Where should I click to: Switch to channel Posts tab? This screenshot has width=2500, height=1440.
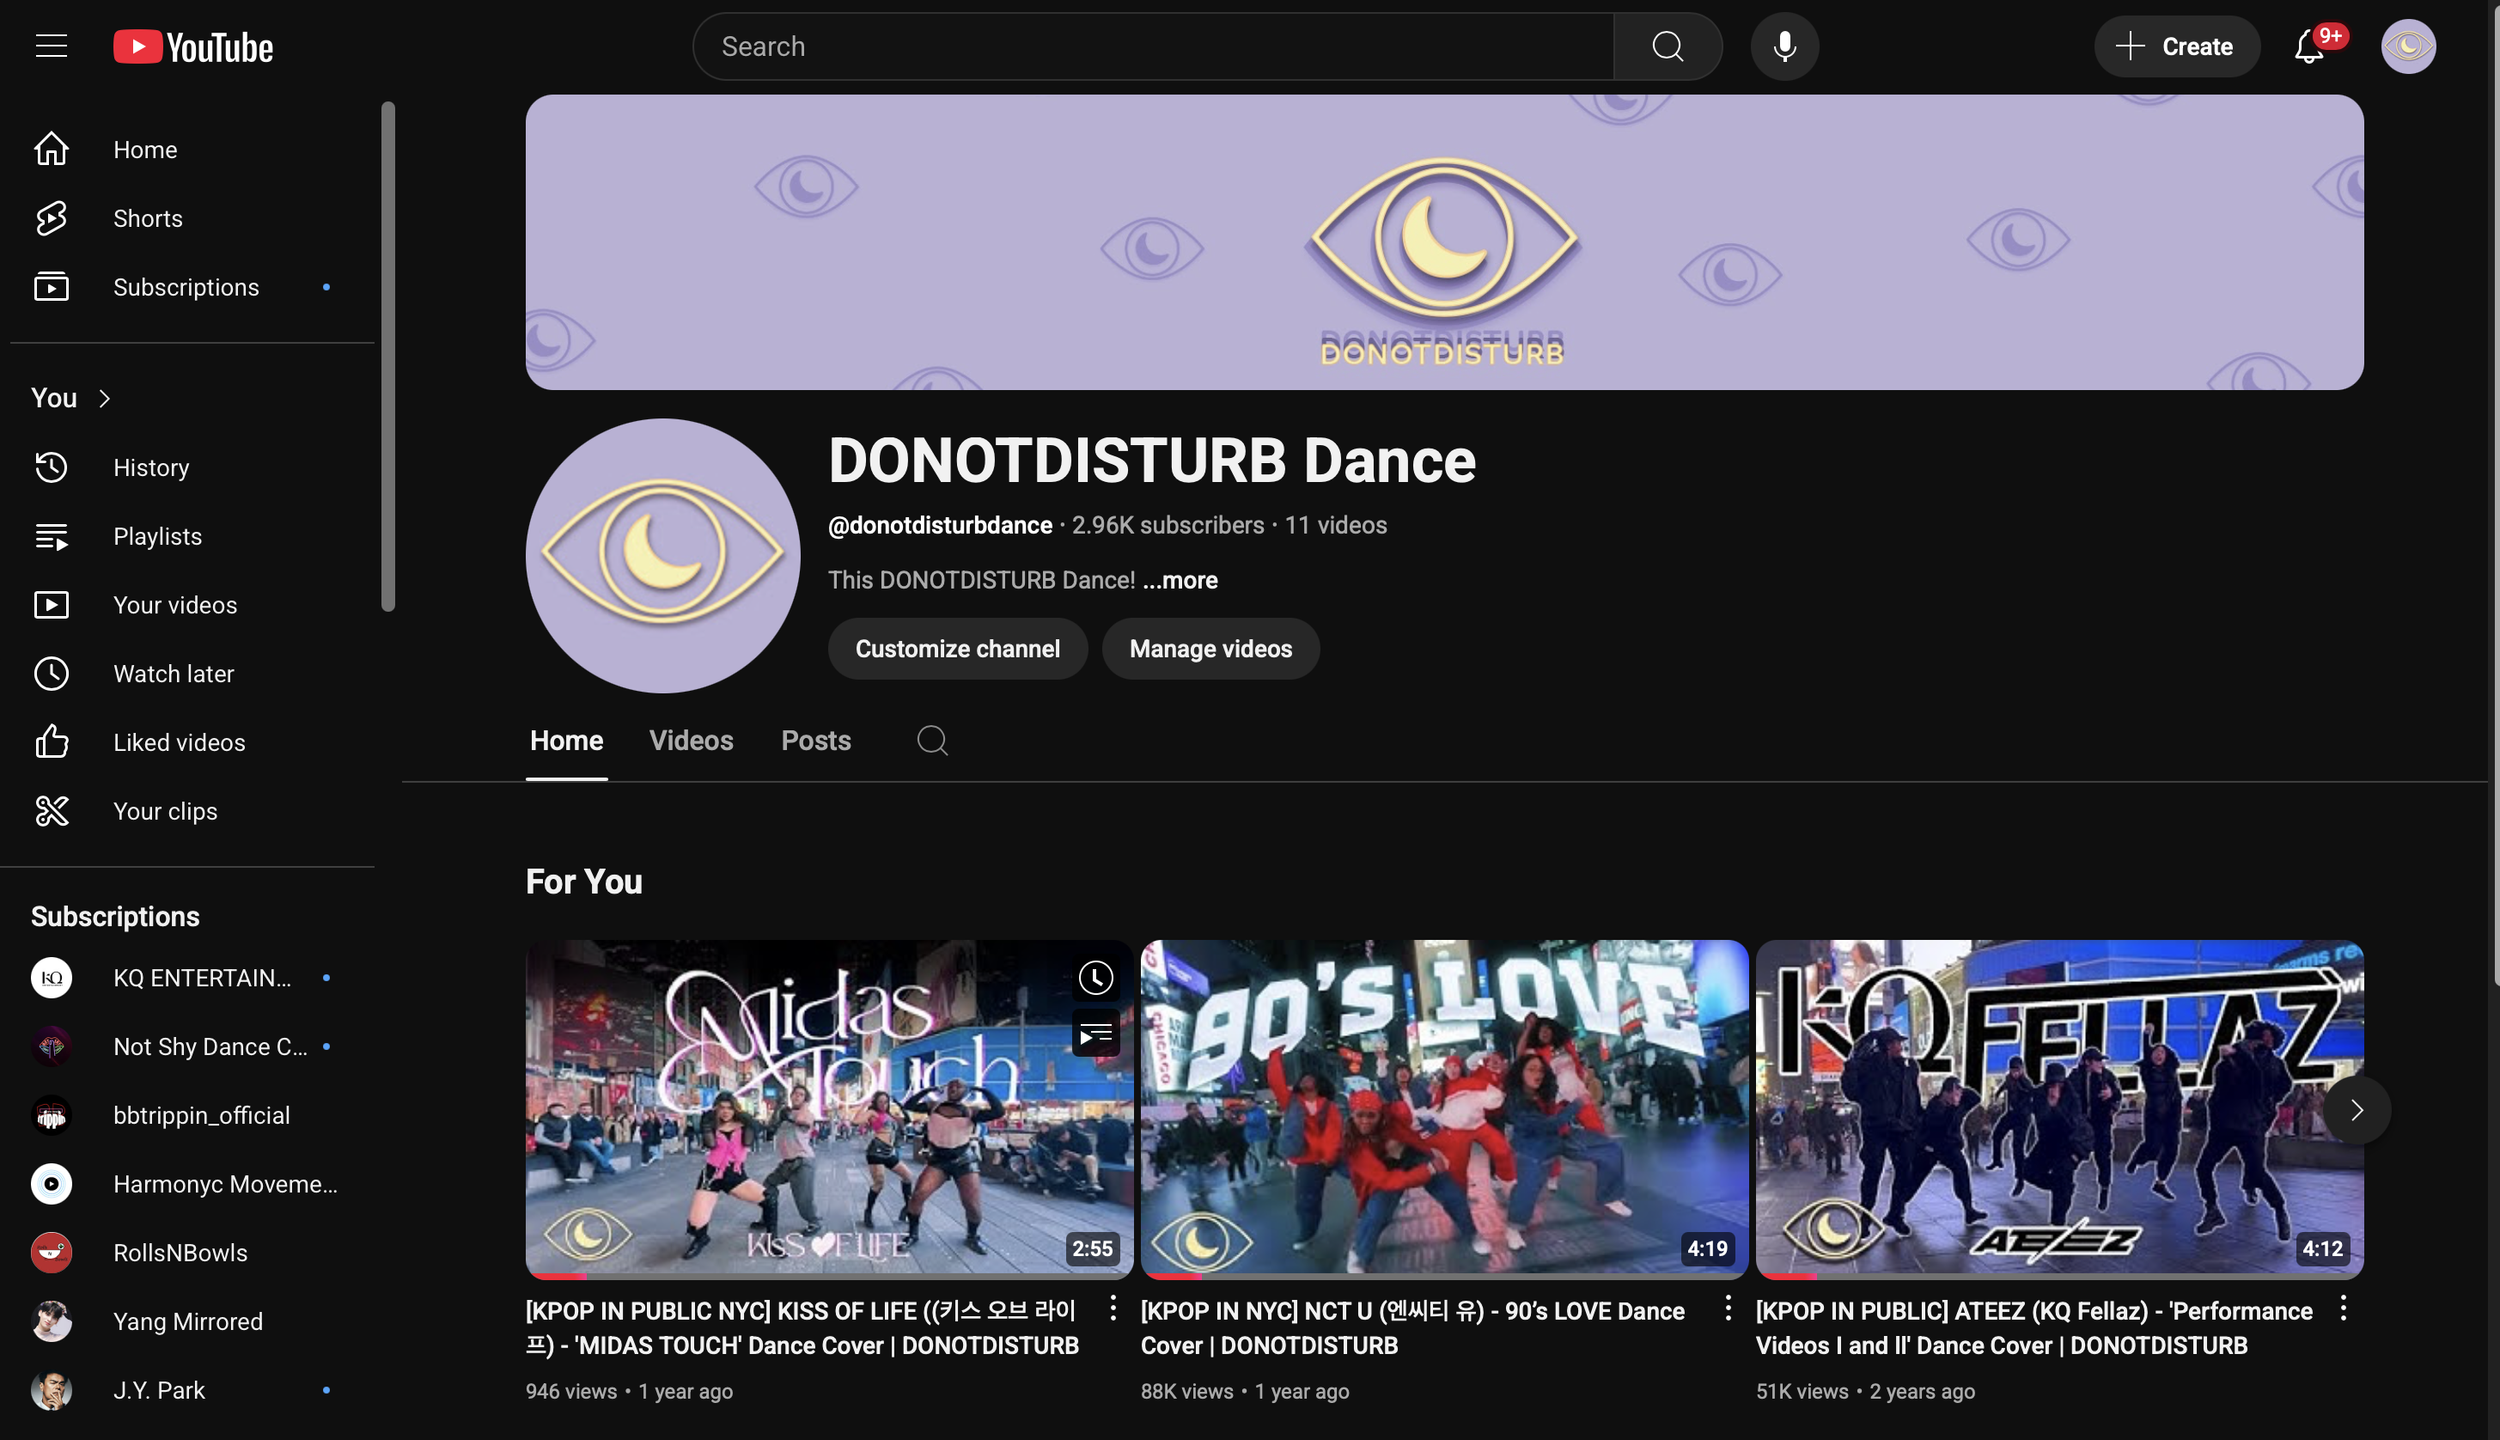pyautogui.click(x=816, y=741)
